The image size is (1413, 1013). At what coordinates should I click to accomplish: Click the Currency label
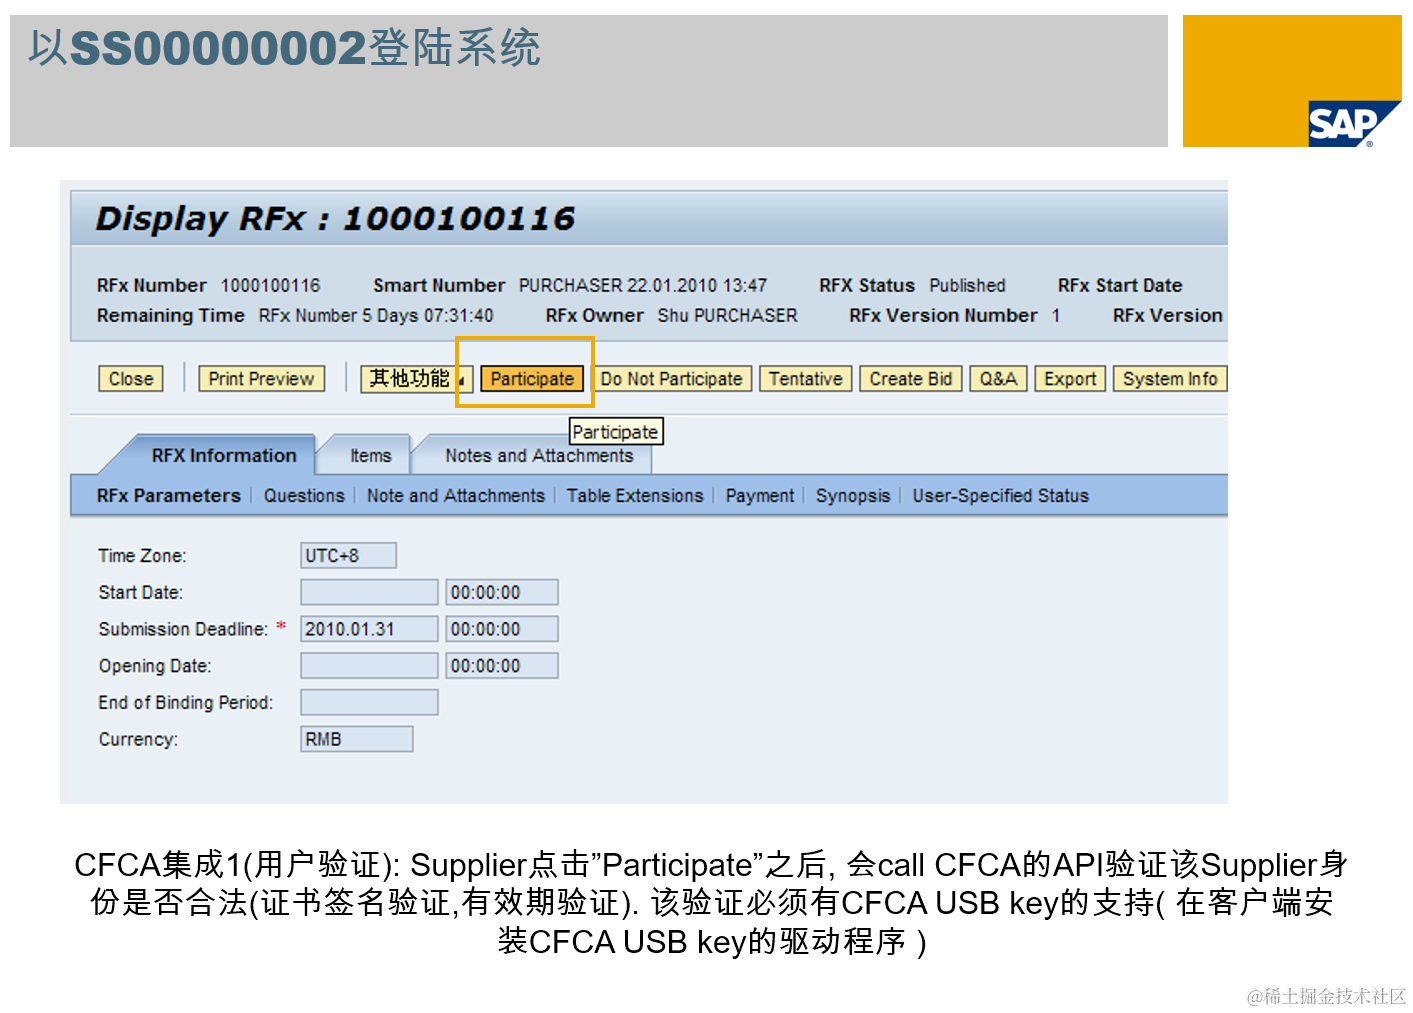coord(138,739)
